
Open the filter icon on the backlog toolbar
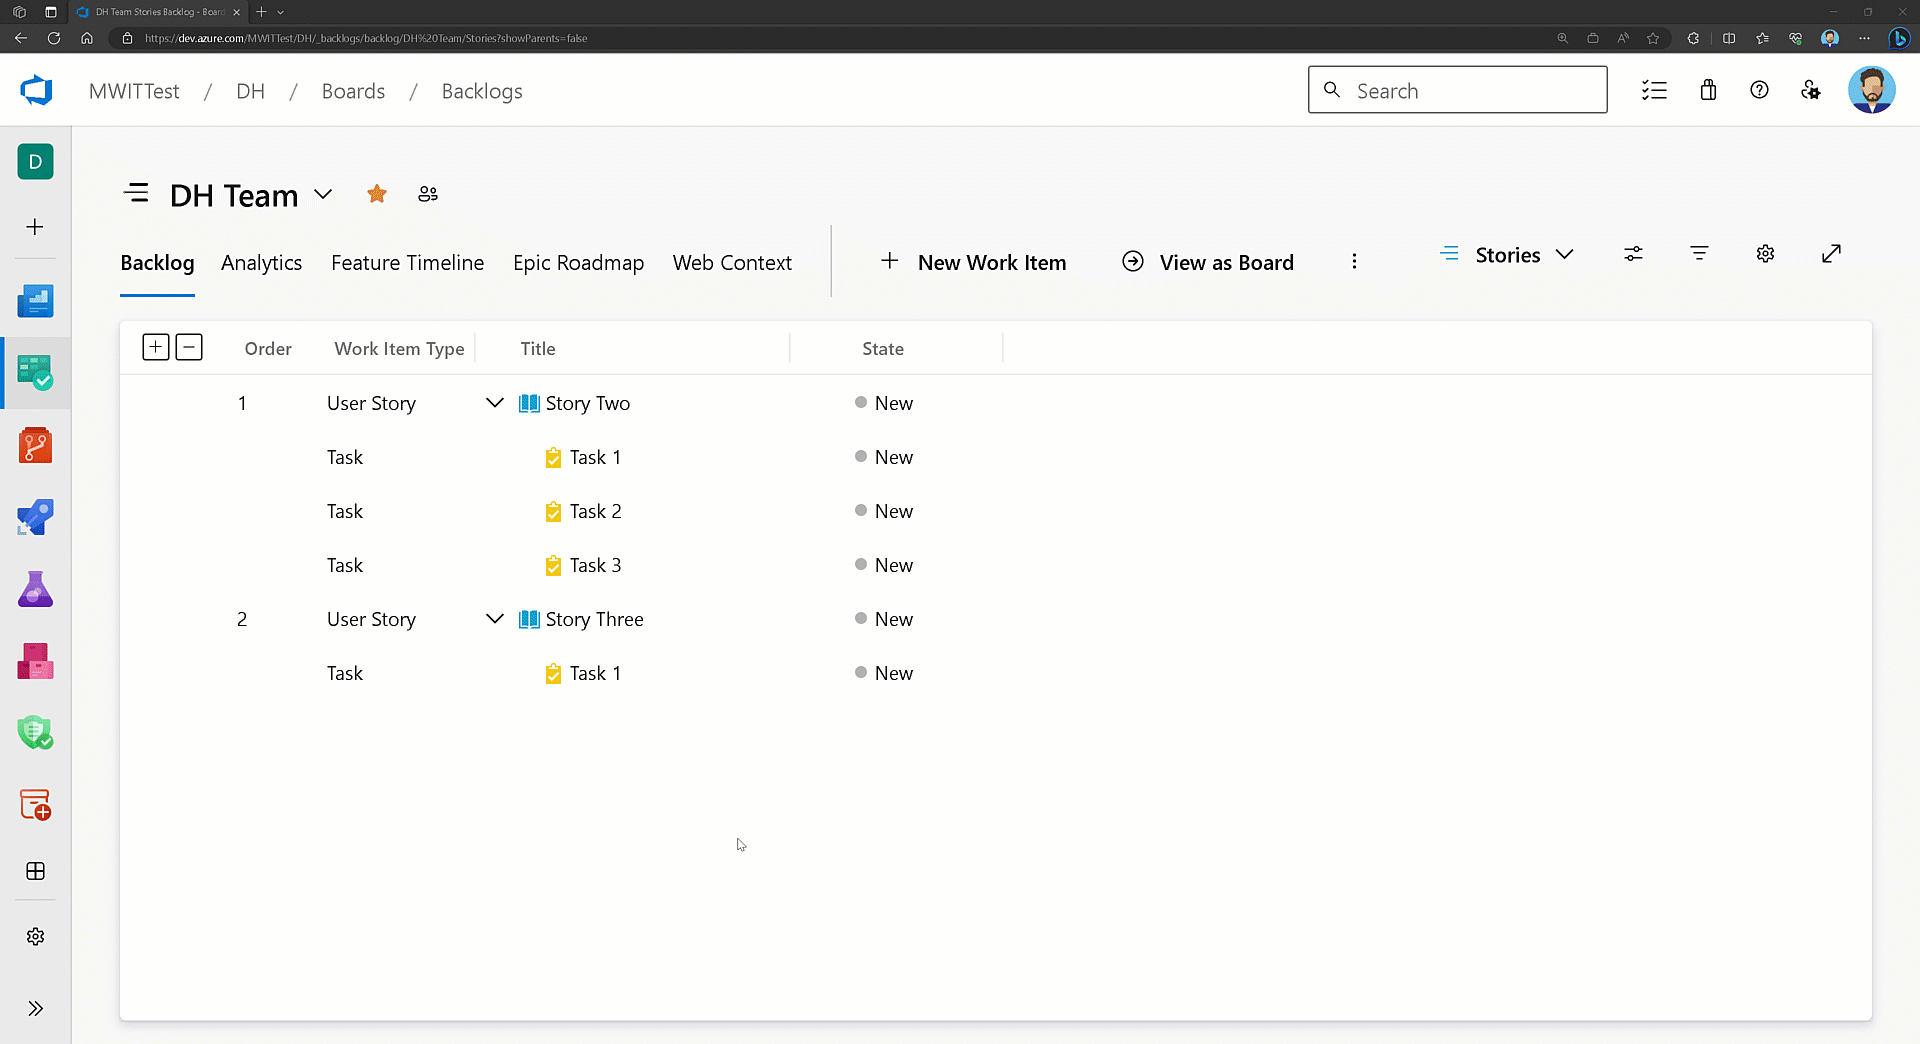tap(1699, 253)
